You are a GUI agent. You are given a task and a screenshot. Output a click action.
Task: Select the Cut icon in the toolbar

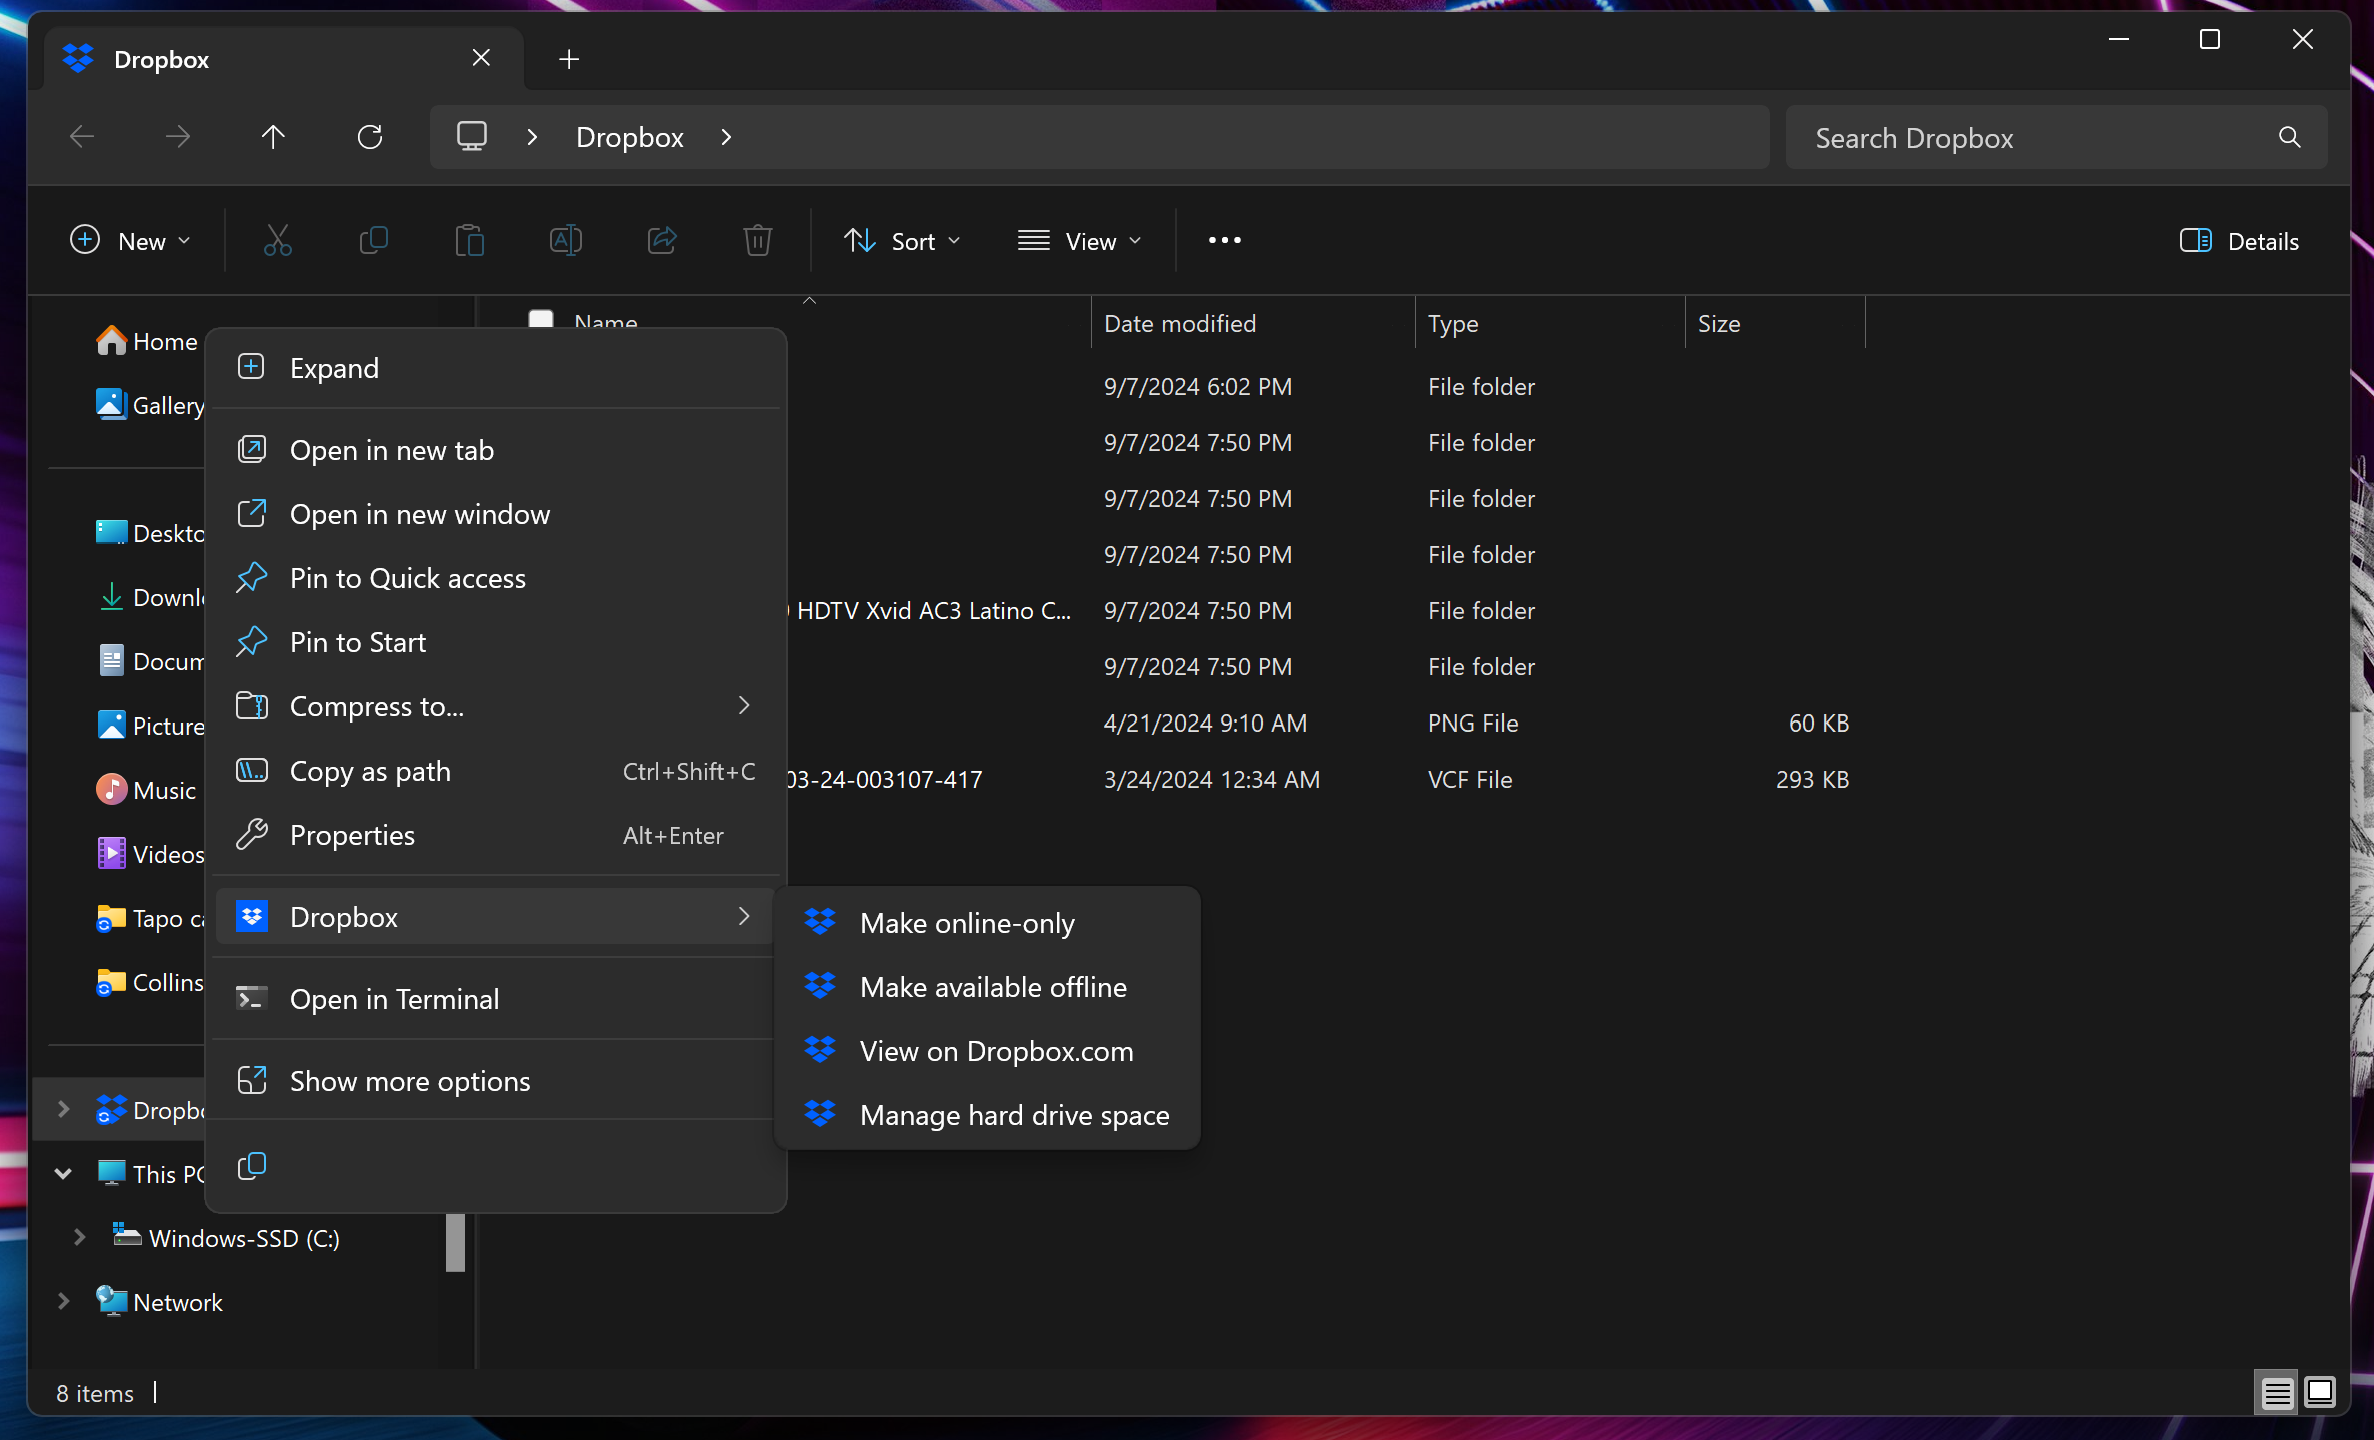point(277,240)
